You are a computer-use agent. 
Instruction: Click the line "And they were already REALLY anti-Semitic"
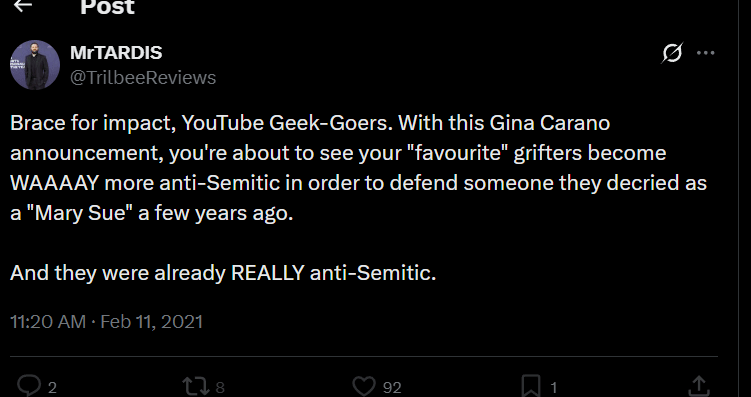point(223,273)
